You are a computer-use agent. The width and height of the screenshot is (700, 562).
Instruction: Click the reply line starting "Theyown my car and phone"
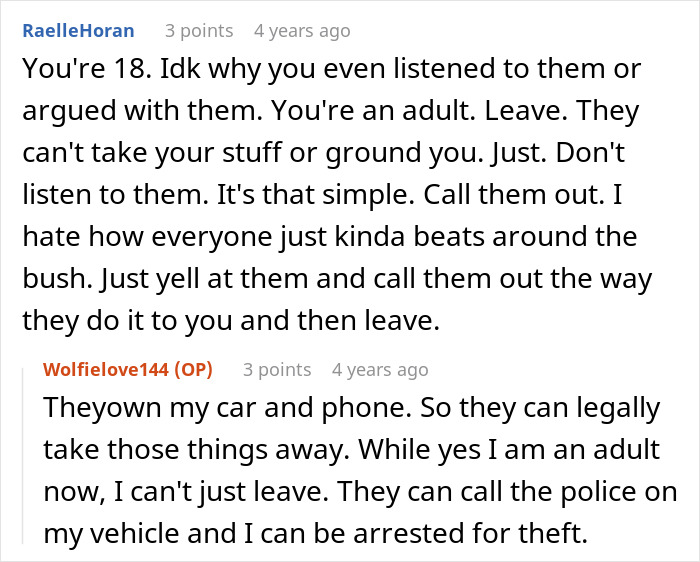352,409
